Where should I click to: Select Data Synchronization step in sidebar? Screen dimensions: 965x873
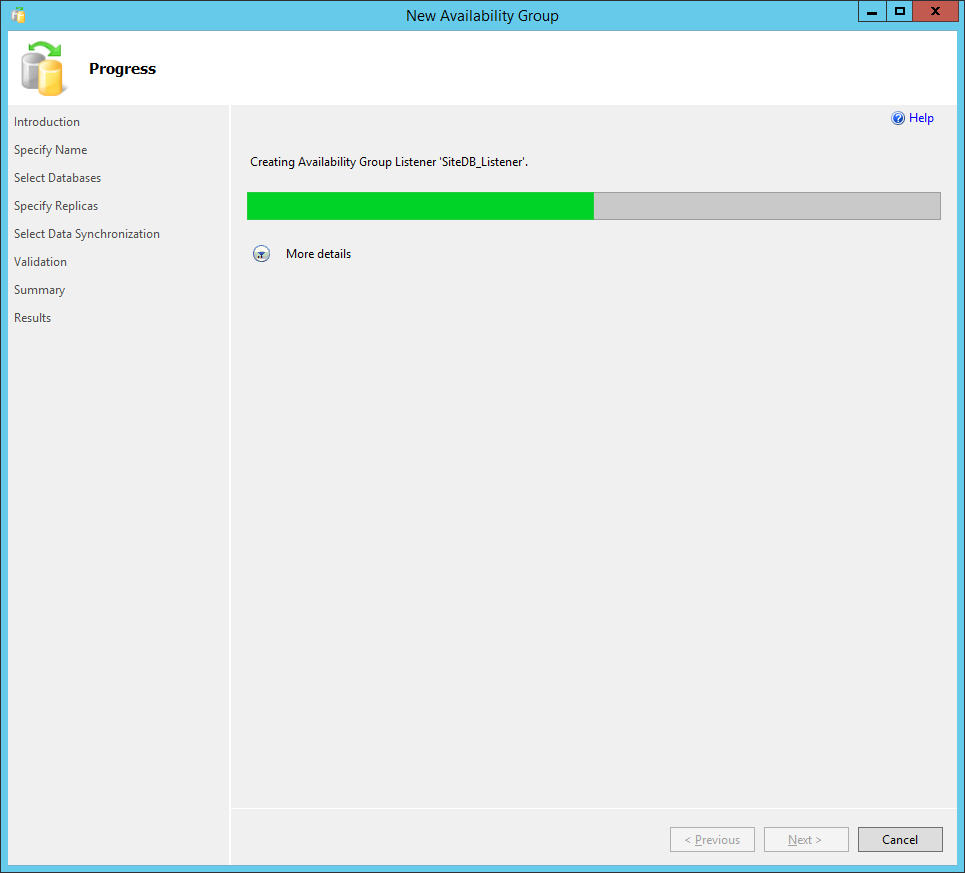(x=87, y=234)
